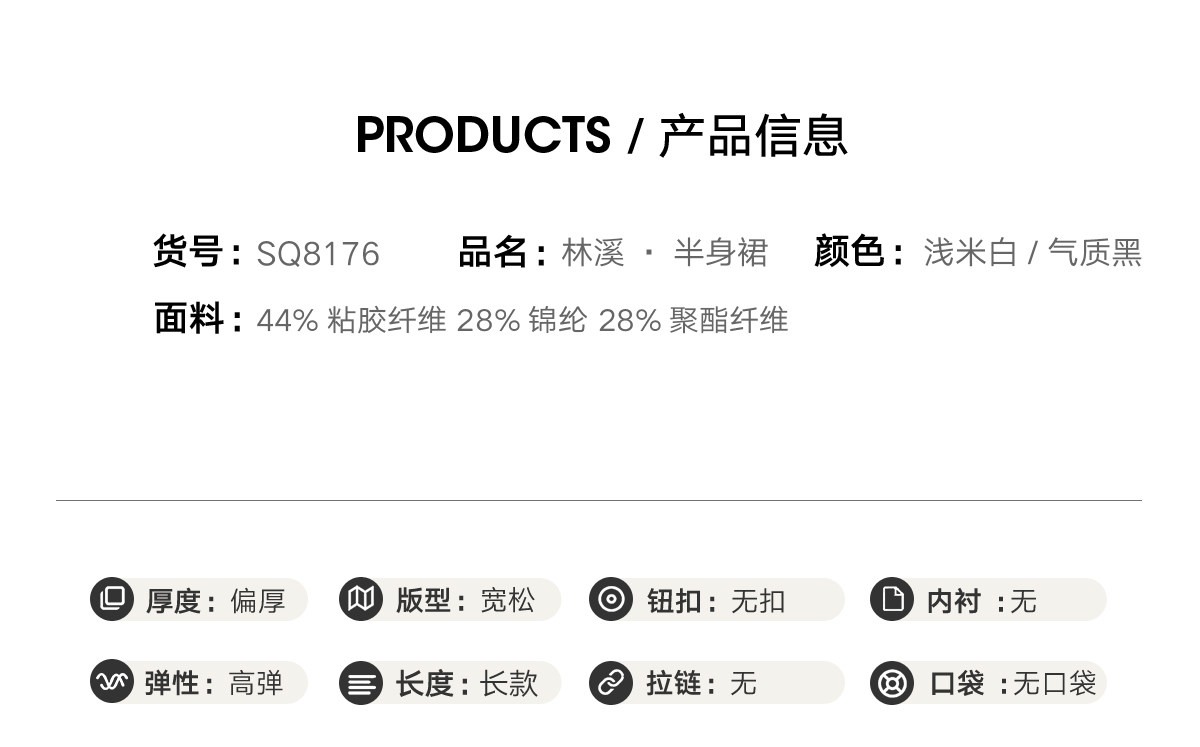Image resolution: width=1200 pixels, height=747 pixels.
Task: Click the color value 浅米白 / 气质黑
Action: click(x=1032, y=253)
